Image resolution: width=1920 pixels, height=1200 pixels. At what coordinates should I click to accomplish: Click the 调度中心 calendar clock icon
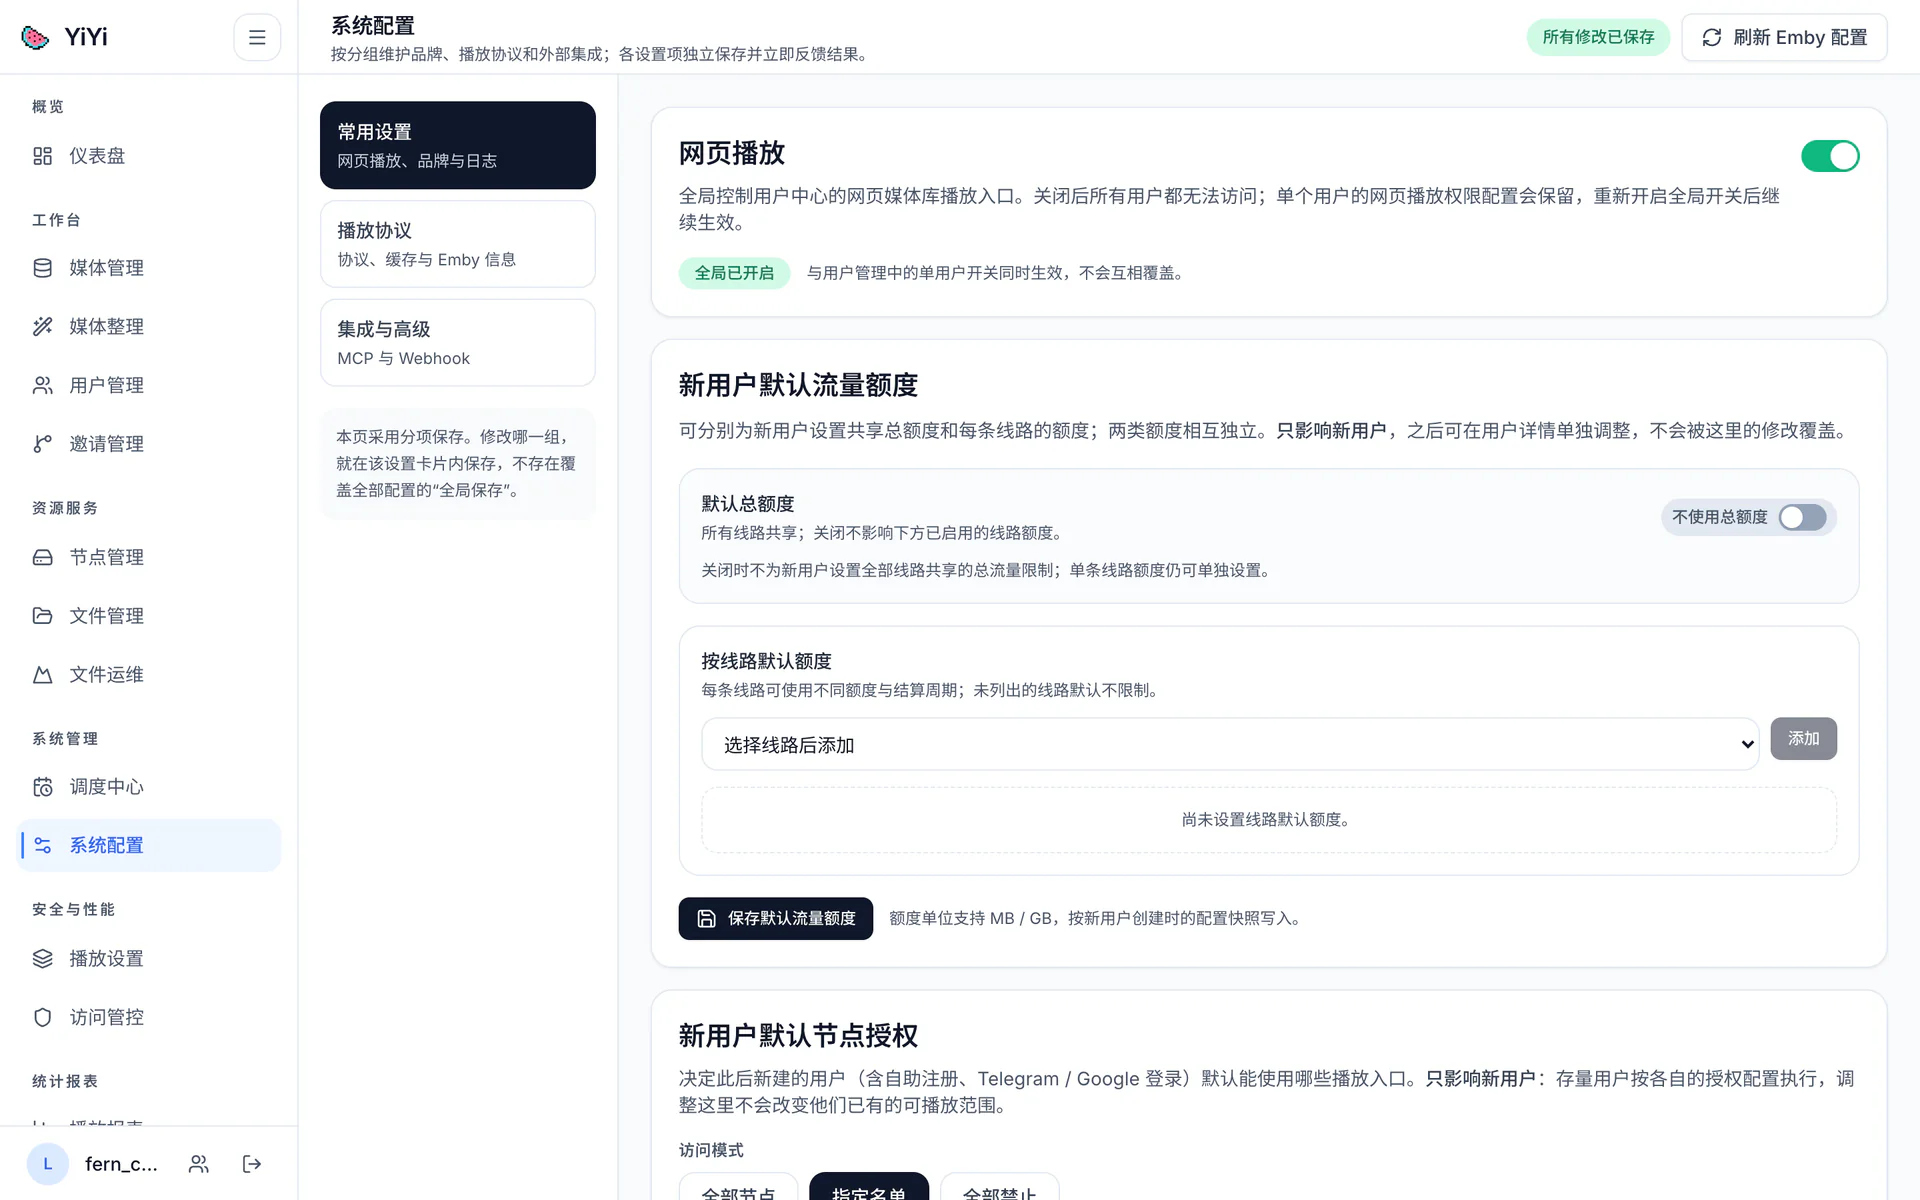(x=42, y=787)
